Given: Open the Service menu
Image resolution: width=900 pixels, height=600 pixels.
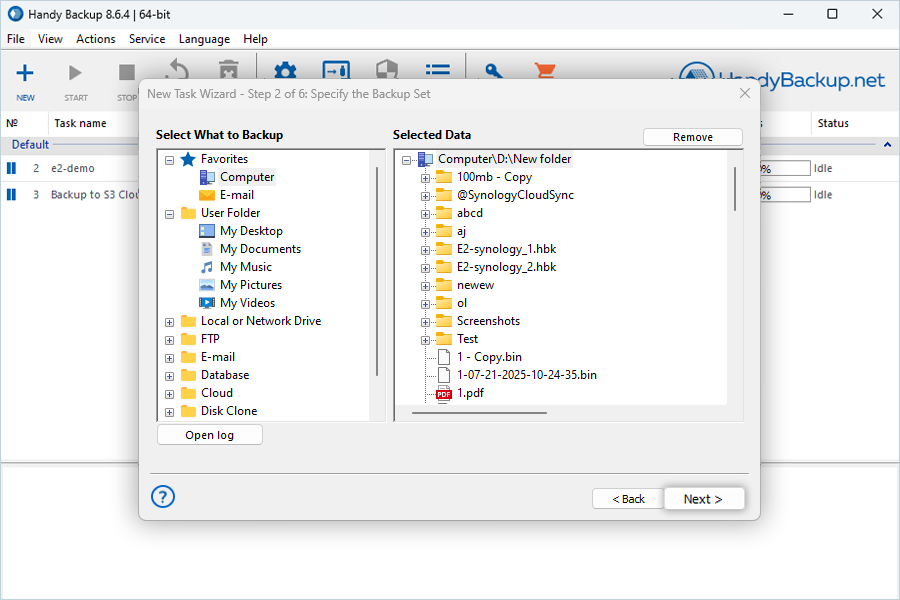Looking at the screenshot, I should pyautogui.click(x=147, y=38).
